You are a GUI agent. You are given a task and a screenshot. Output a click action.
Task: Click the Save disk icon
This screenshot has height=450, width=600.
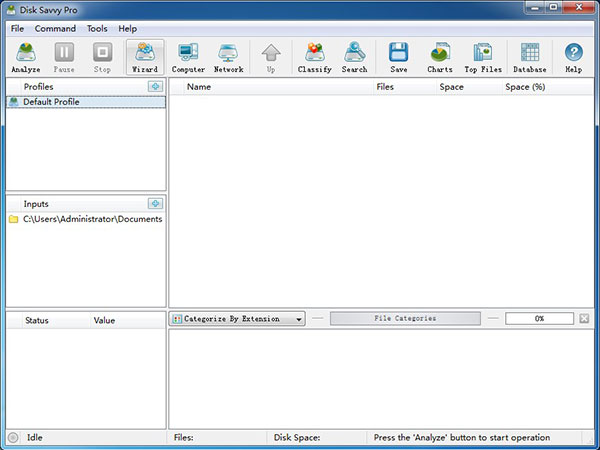click(x=398, y=58)
